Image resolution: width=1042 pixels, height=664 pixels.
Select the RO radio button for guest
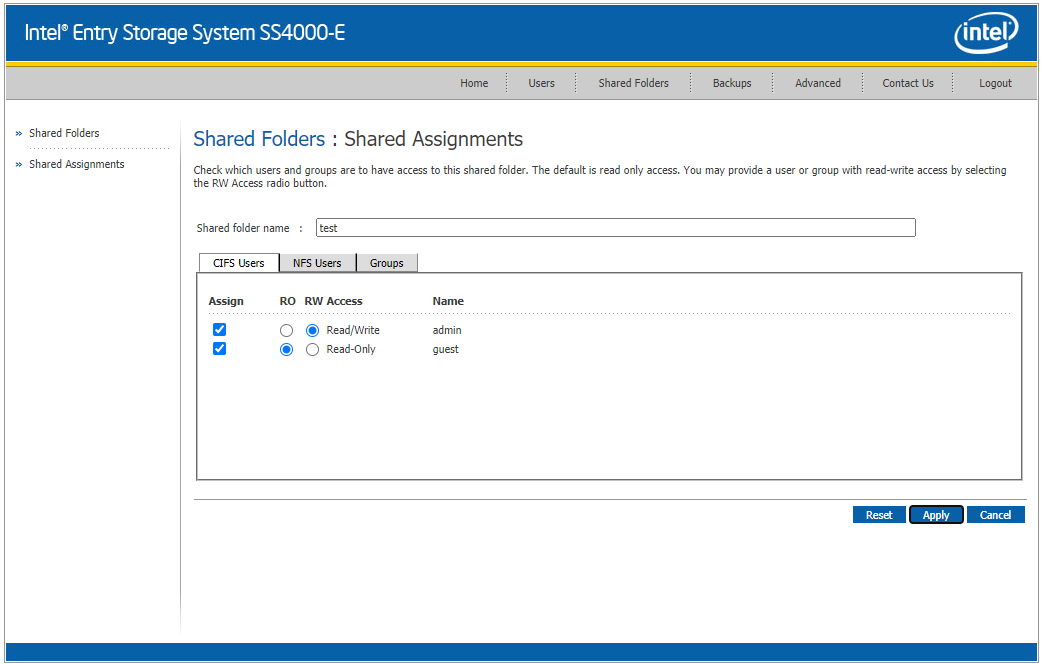(x=286, y=350)
